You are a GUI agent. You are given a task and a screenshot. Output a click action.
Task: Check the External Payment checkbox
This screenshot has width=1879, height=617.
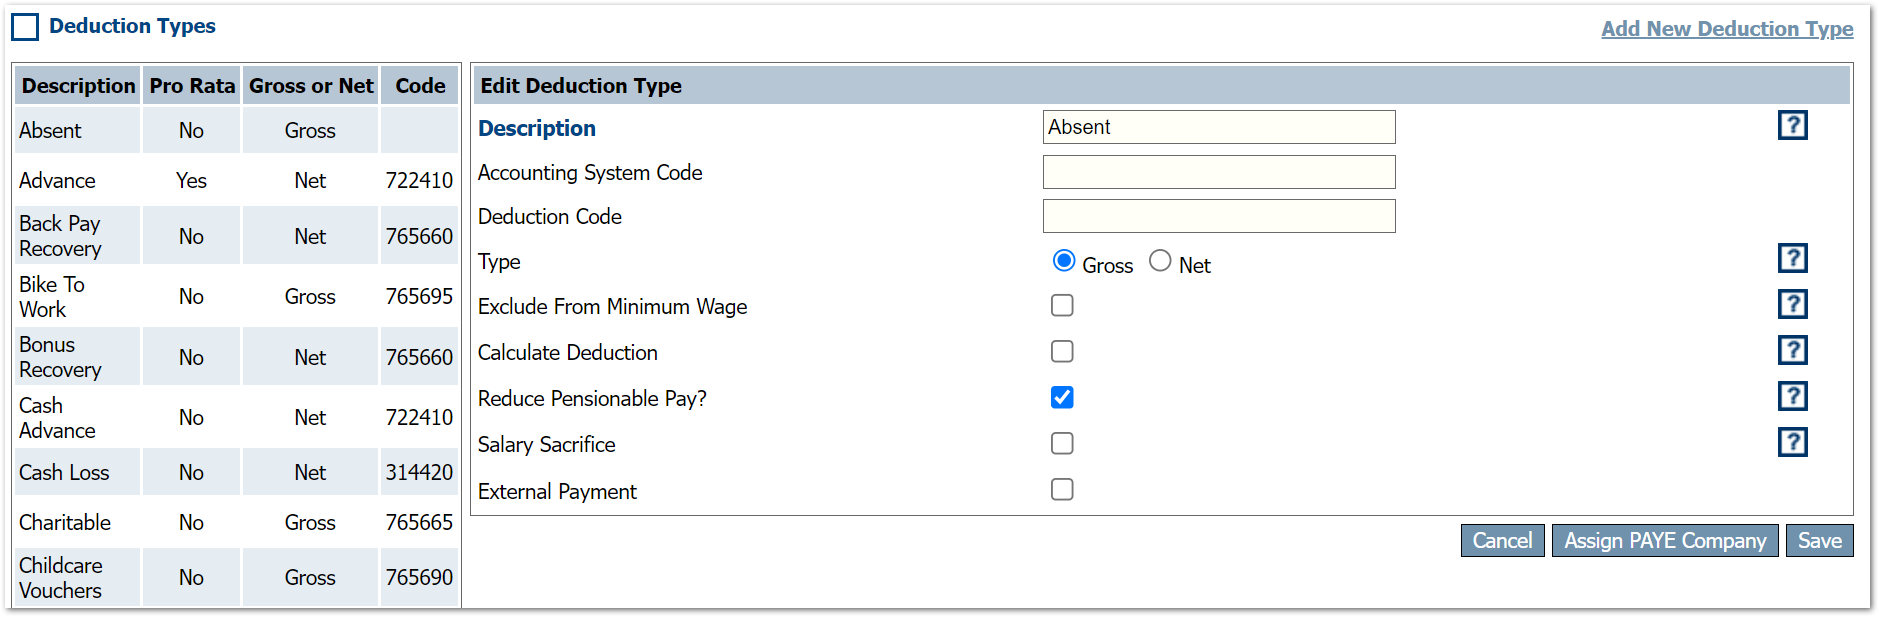pos(1062,489)
